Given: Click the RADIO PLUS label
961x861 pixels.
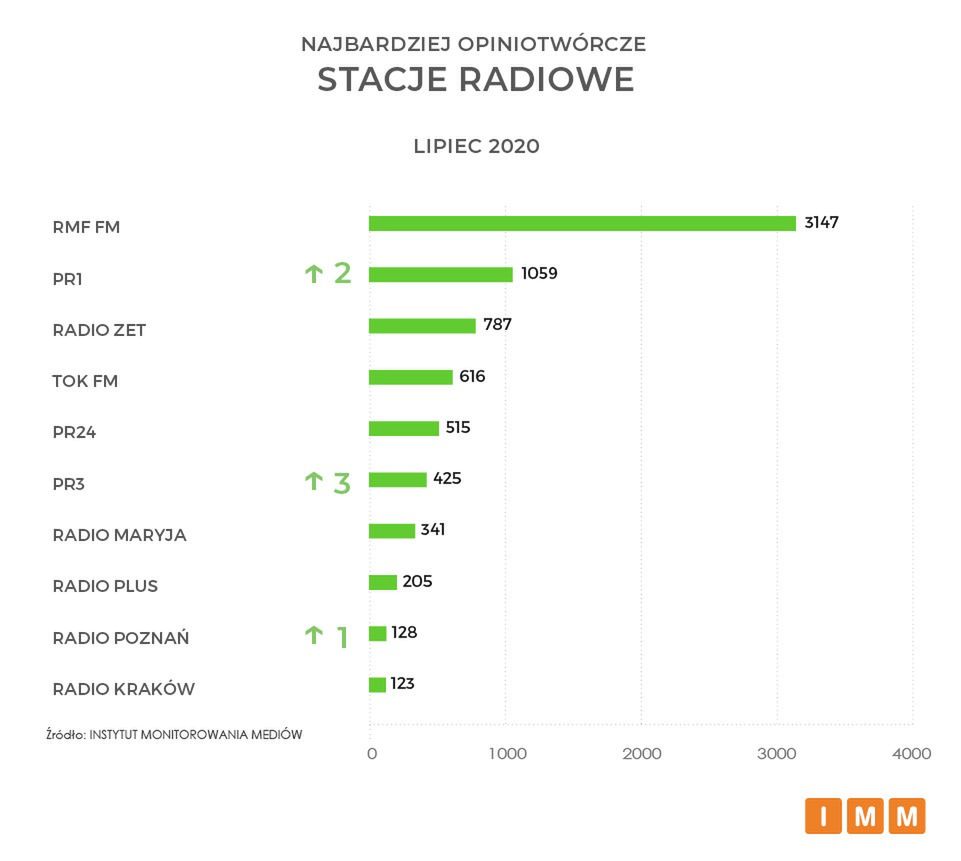Looking at the screenshot, I should click(x=105, y=586).
